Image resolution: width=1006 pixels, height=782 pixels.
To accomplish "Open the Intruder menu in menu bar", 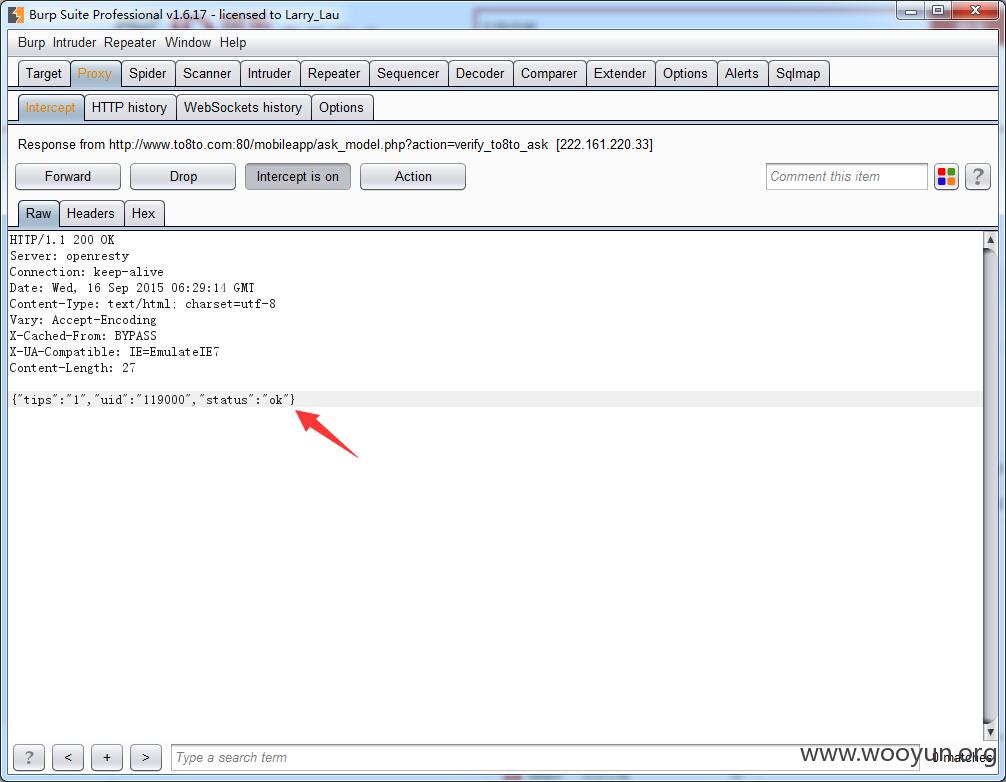I will coord(74,42).
